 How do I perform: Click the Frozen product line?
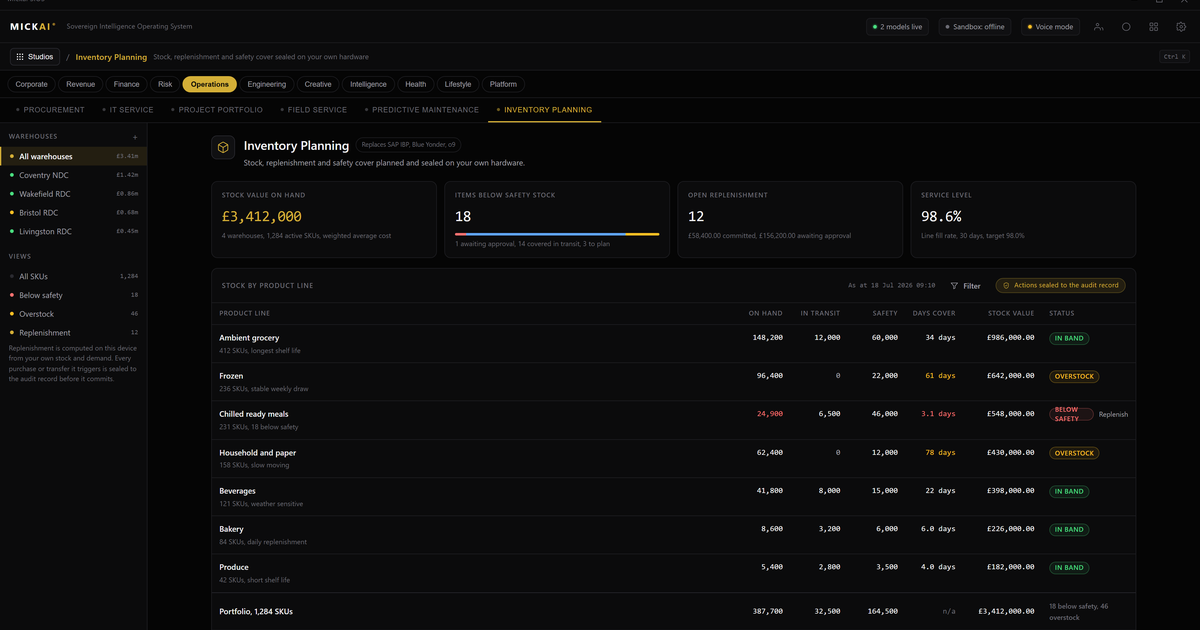click(x=231, y=376)
